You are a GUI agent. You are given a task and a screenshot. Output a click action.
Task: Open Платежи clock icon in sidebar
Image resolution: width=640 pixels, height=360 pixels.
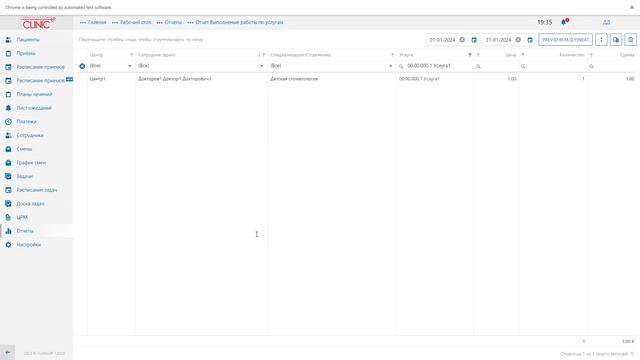(8, 122)
